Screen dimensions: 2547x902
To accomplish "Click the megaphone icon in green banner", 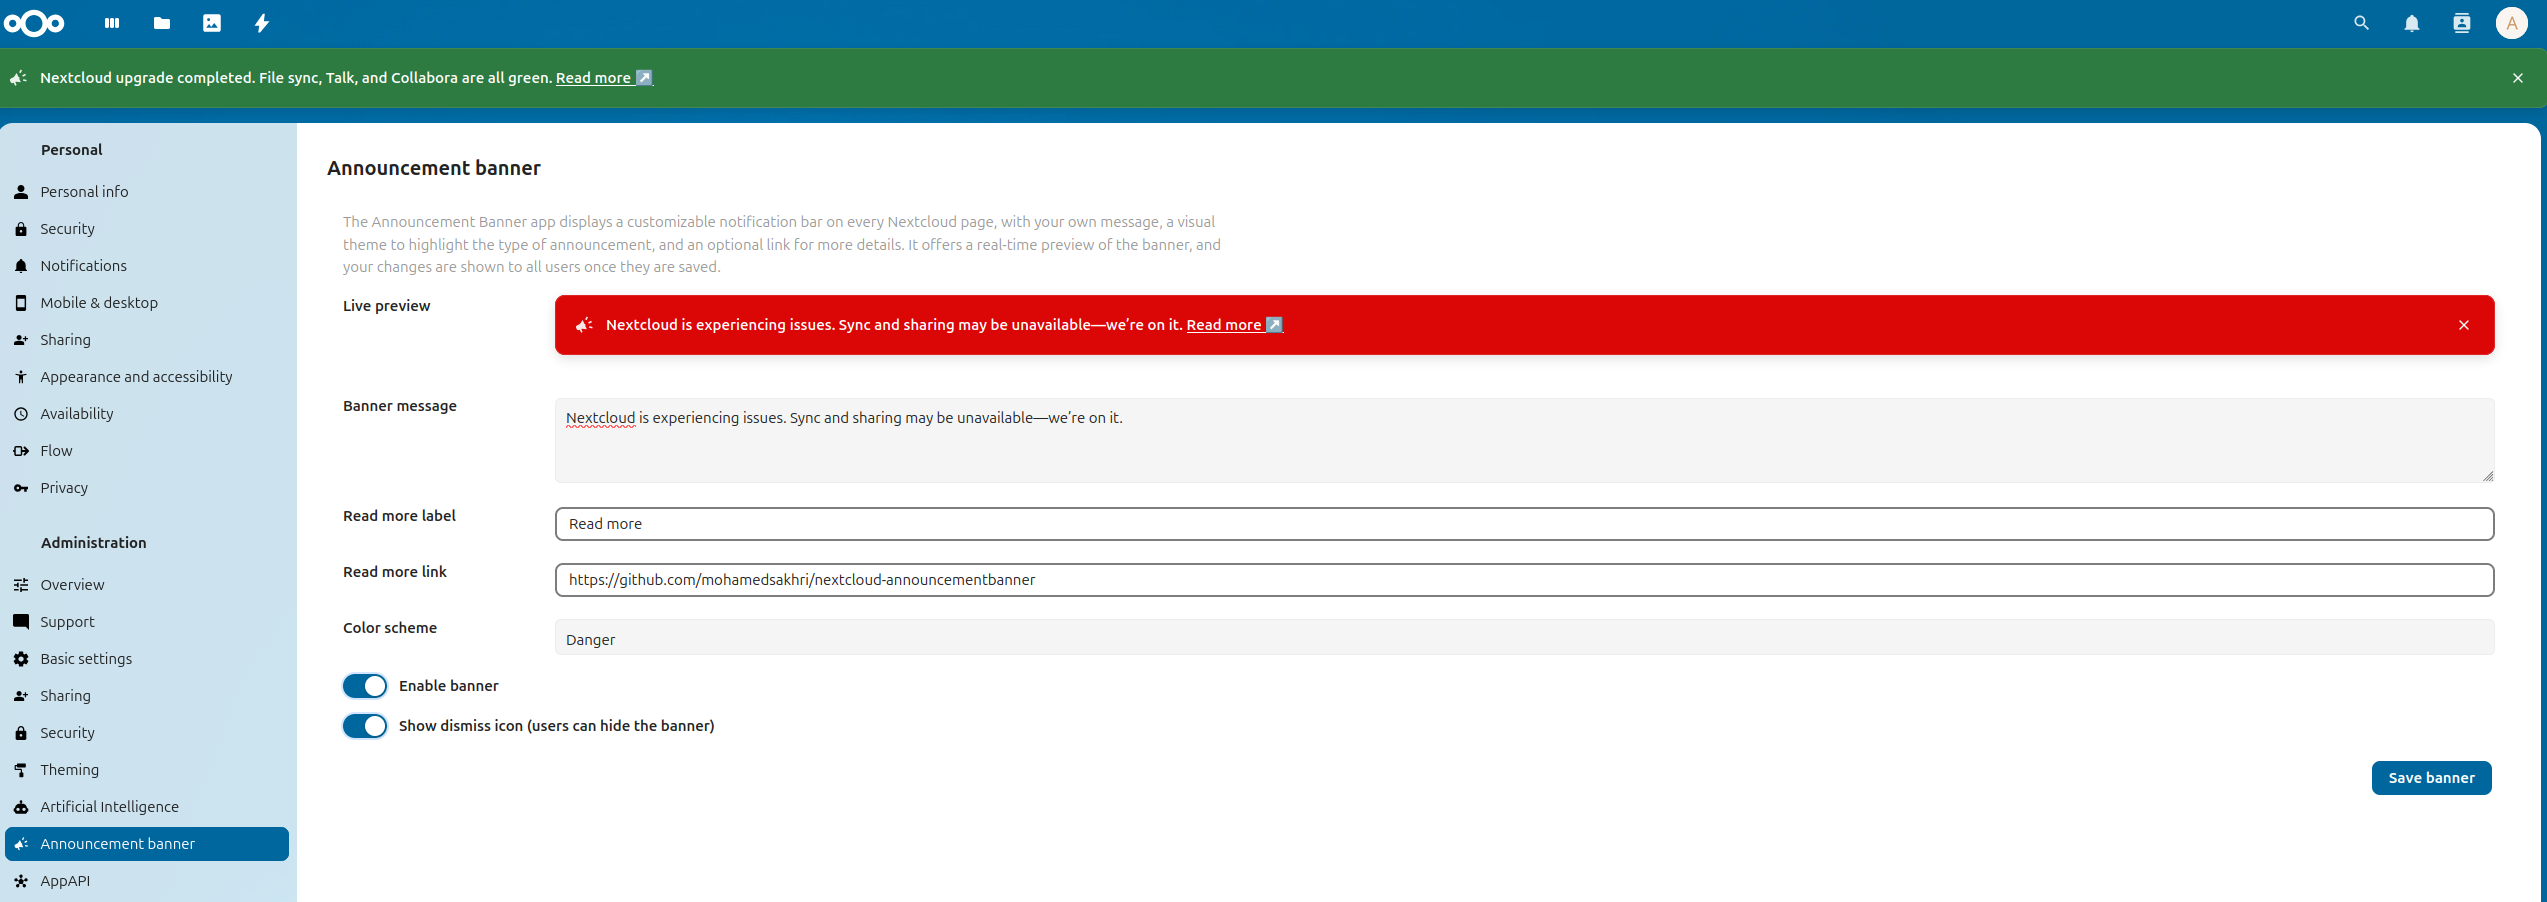I will (x=18, y=78).
